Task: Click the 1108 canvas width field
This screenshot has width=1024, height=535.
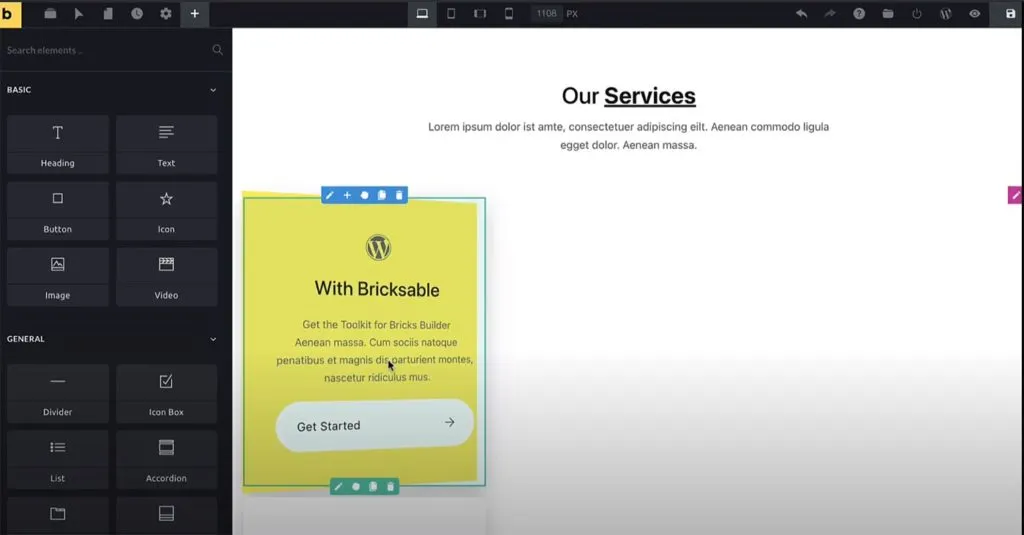Action: coord(546,14)
